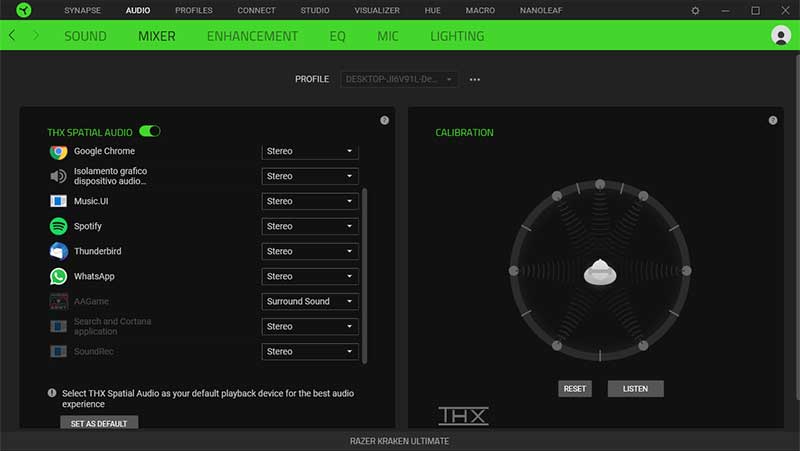Select the right side speaker node
Screen dimensions: 800x451
coord(686,271)
